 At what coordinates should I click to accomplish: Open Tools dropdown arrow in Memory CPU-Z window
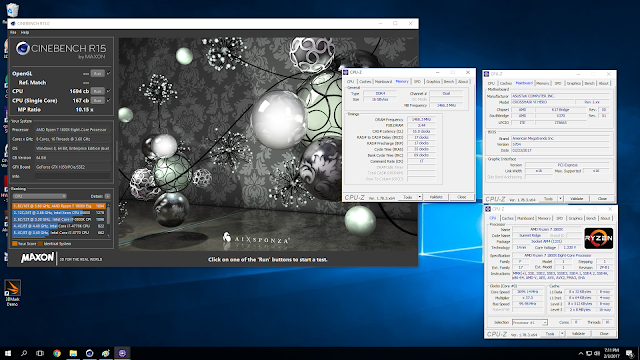tap(420, 197)
